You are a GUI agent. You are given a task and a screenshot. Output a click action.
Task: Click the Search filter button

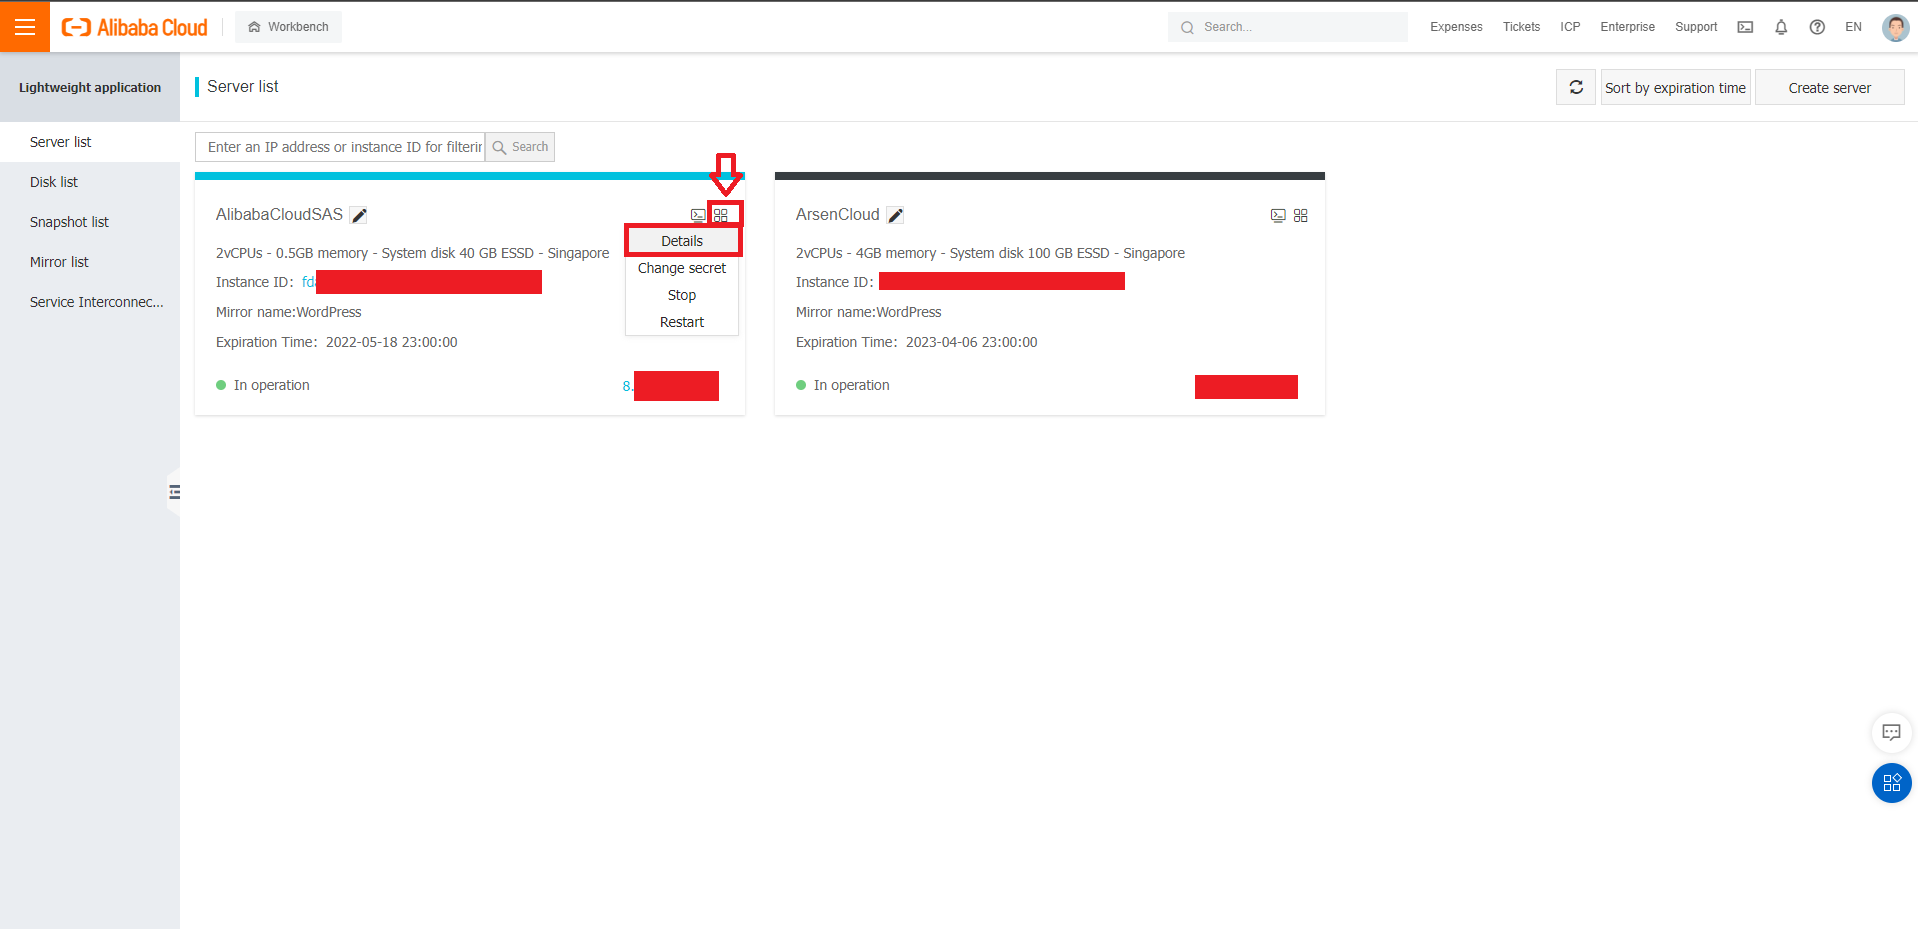click(520, 147)
